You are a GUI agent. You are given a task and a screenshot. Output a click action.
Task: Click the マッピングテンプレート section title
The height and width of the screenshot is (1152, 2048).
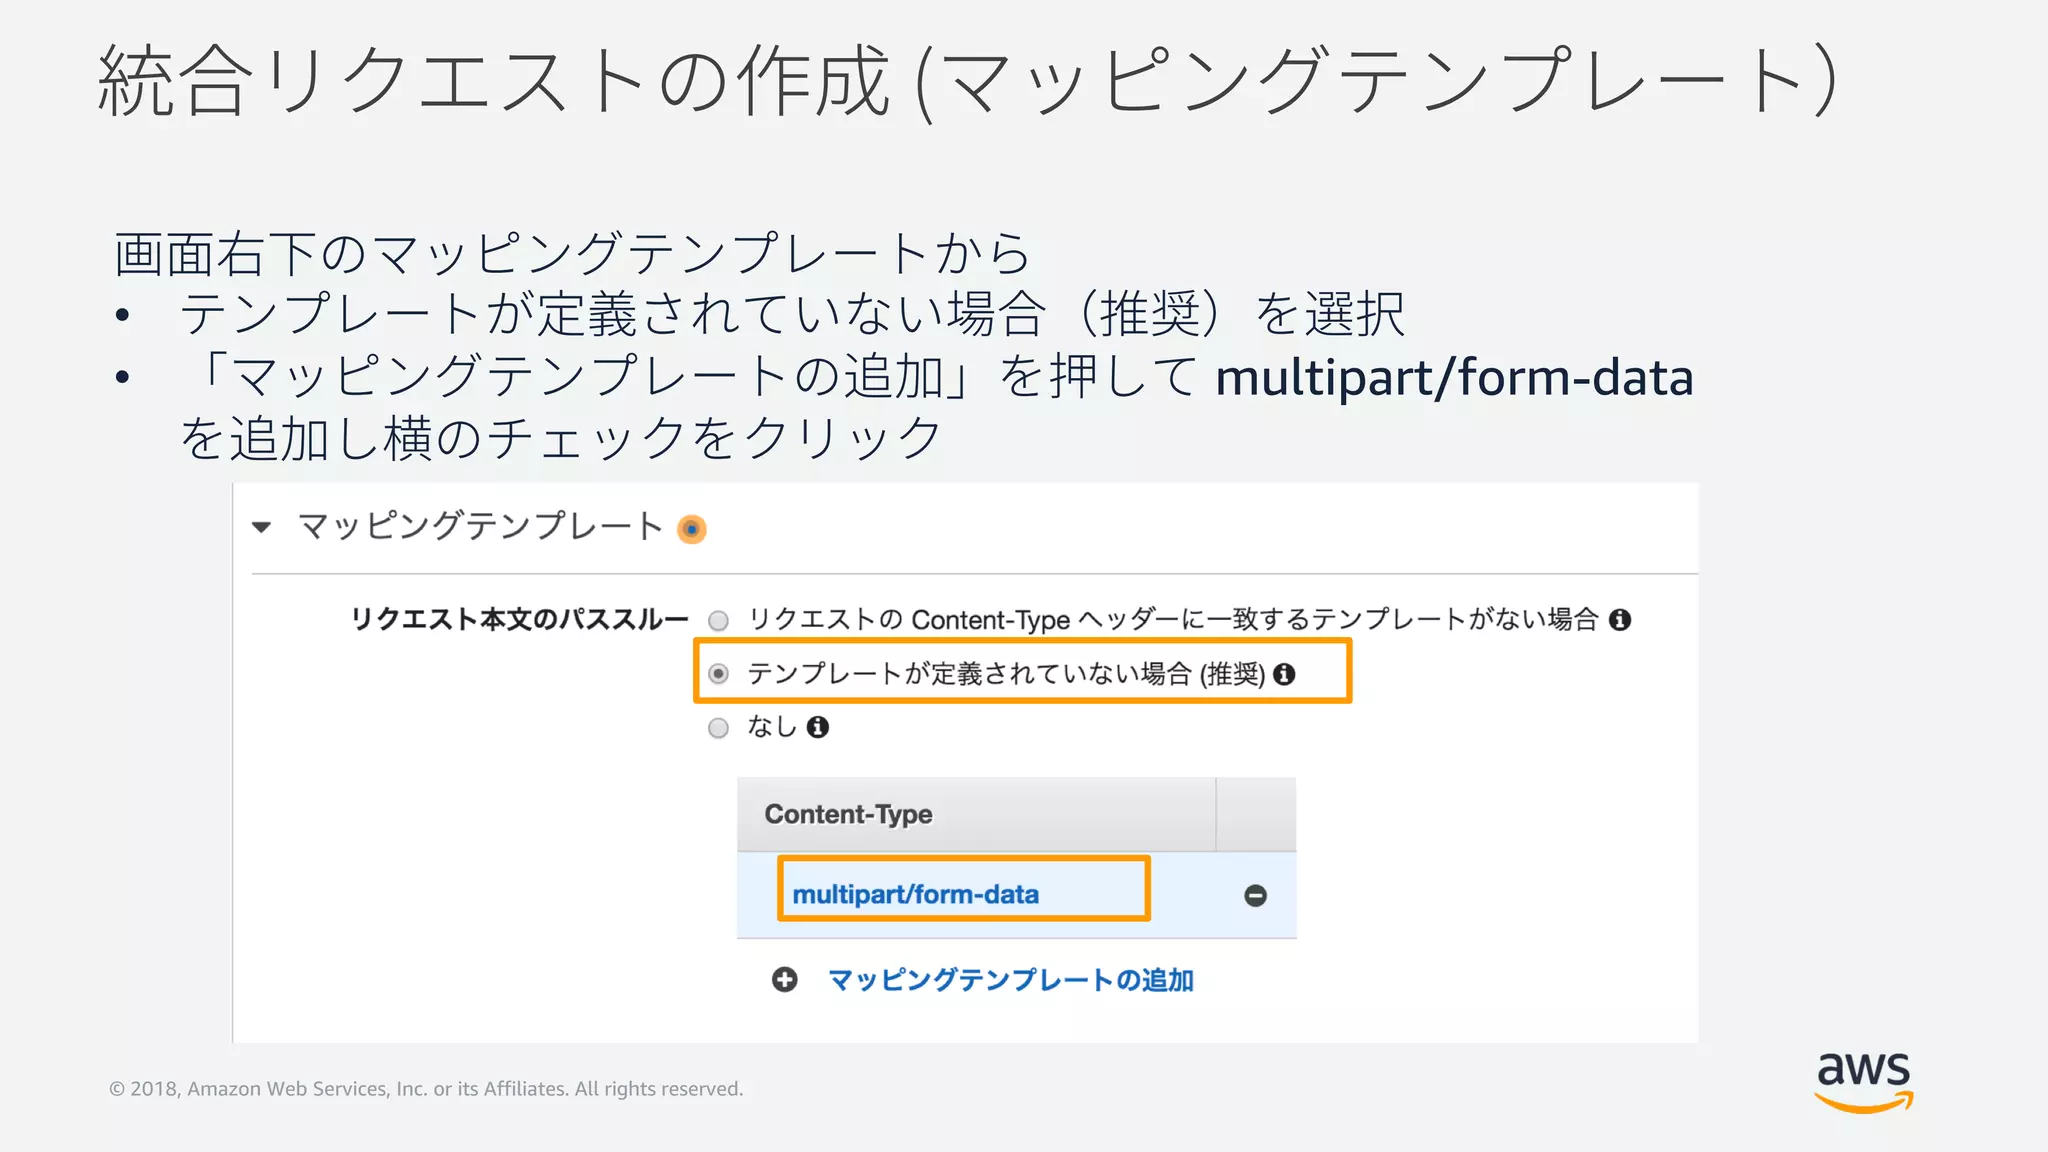pos(480,527)
